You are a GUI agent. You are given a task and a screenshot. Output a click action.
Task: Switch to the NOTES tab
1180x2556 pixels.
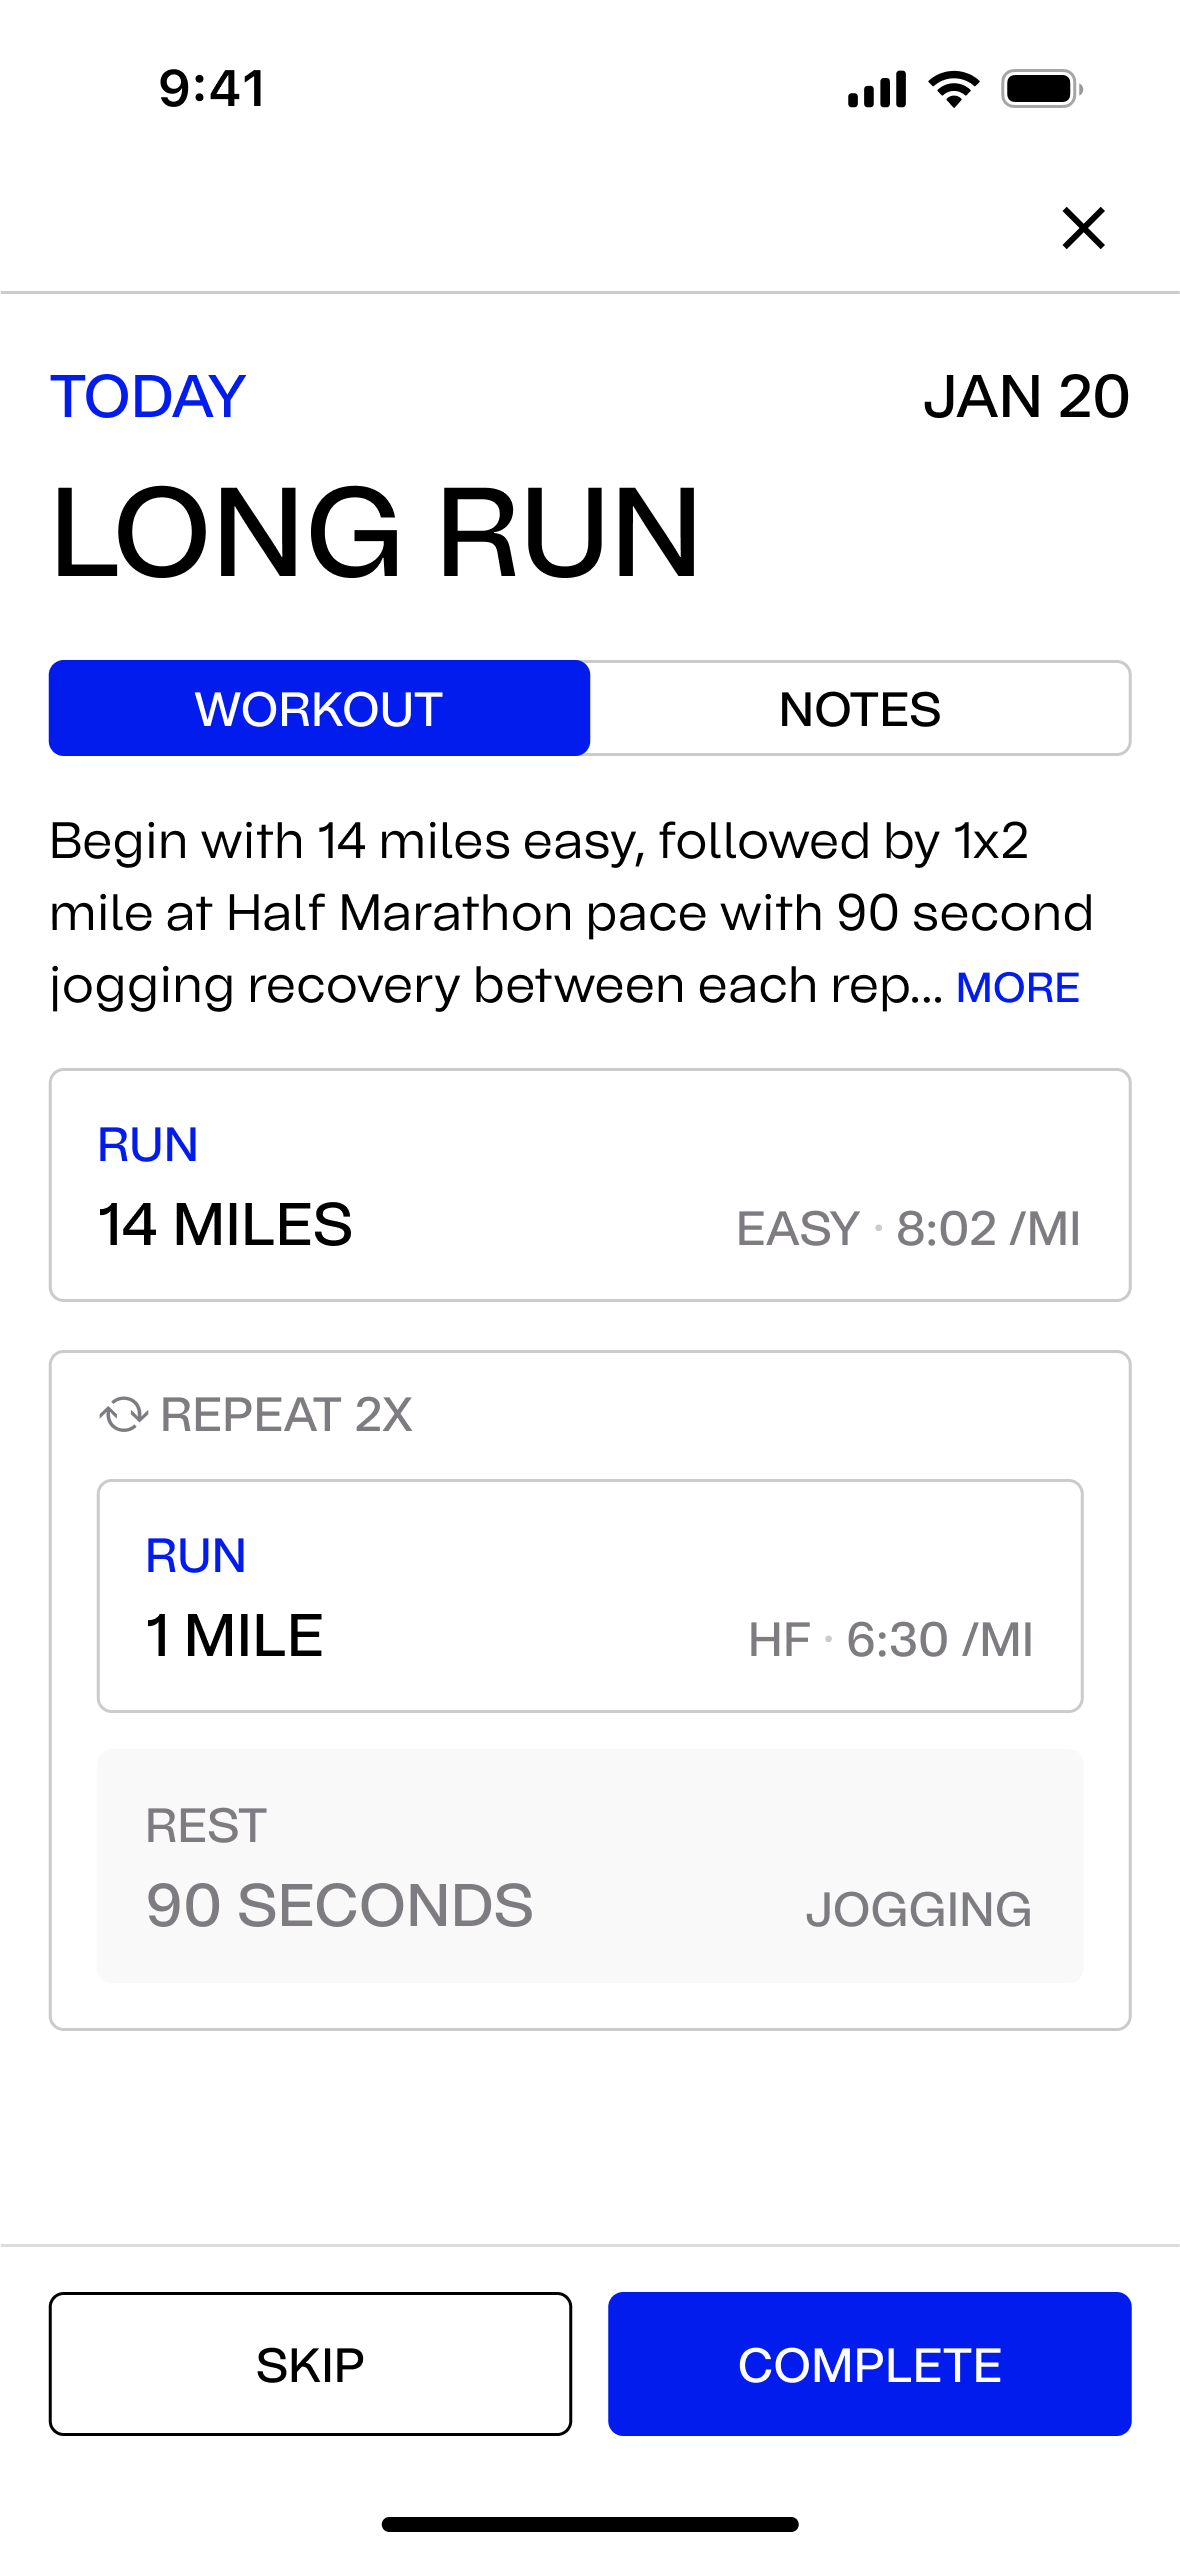click(860, 708)
